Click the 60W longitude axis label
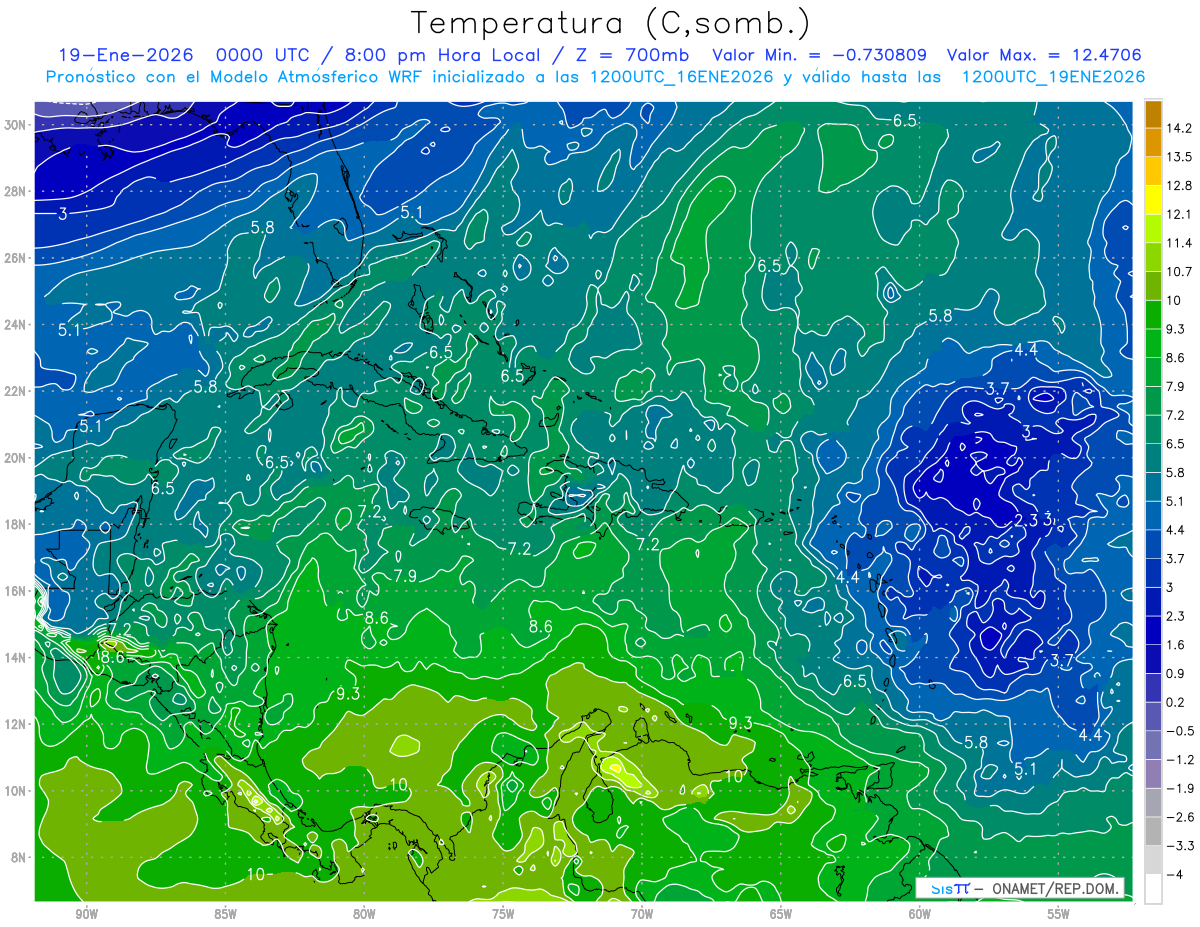Screen dimensions: 1200x927 click(x=920, y=913)
